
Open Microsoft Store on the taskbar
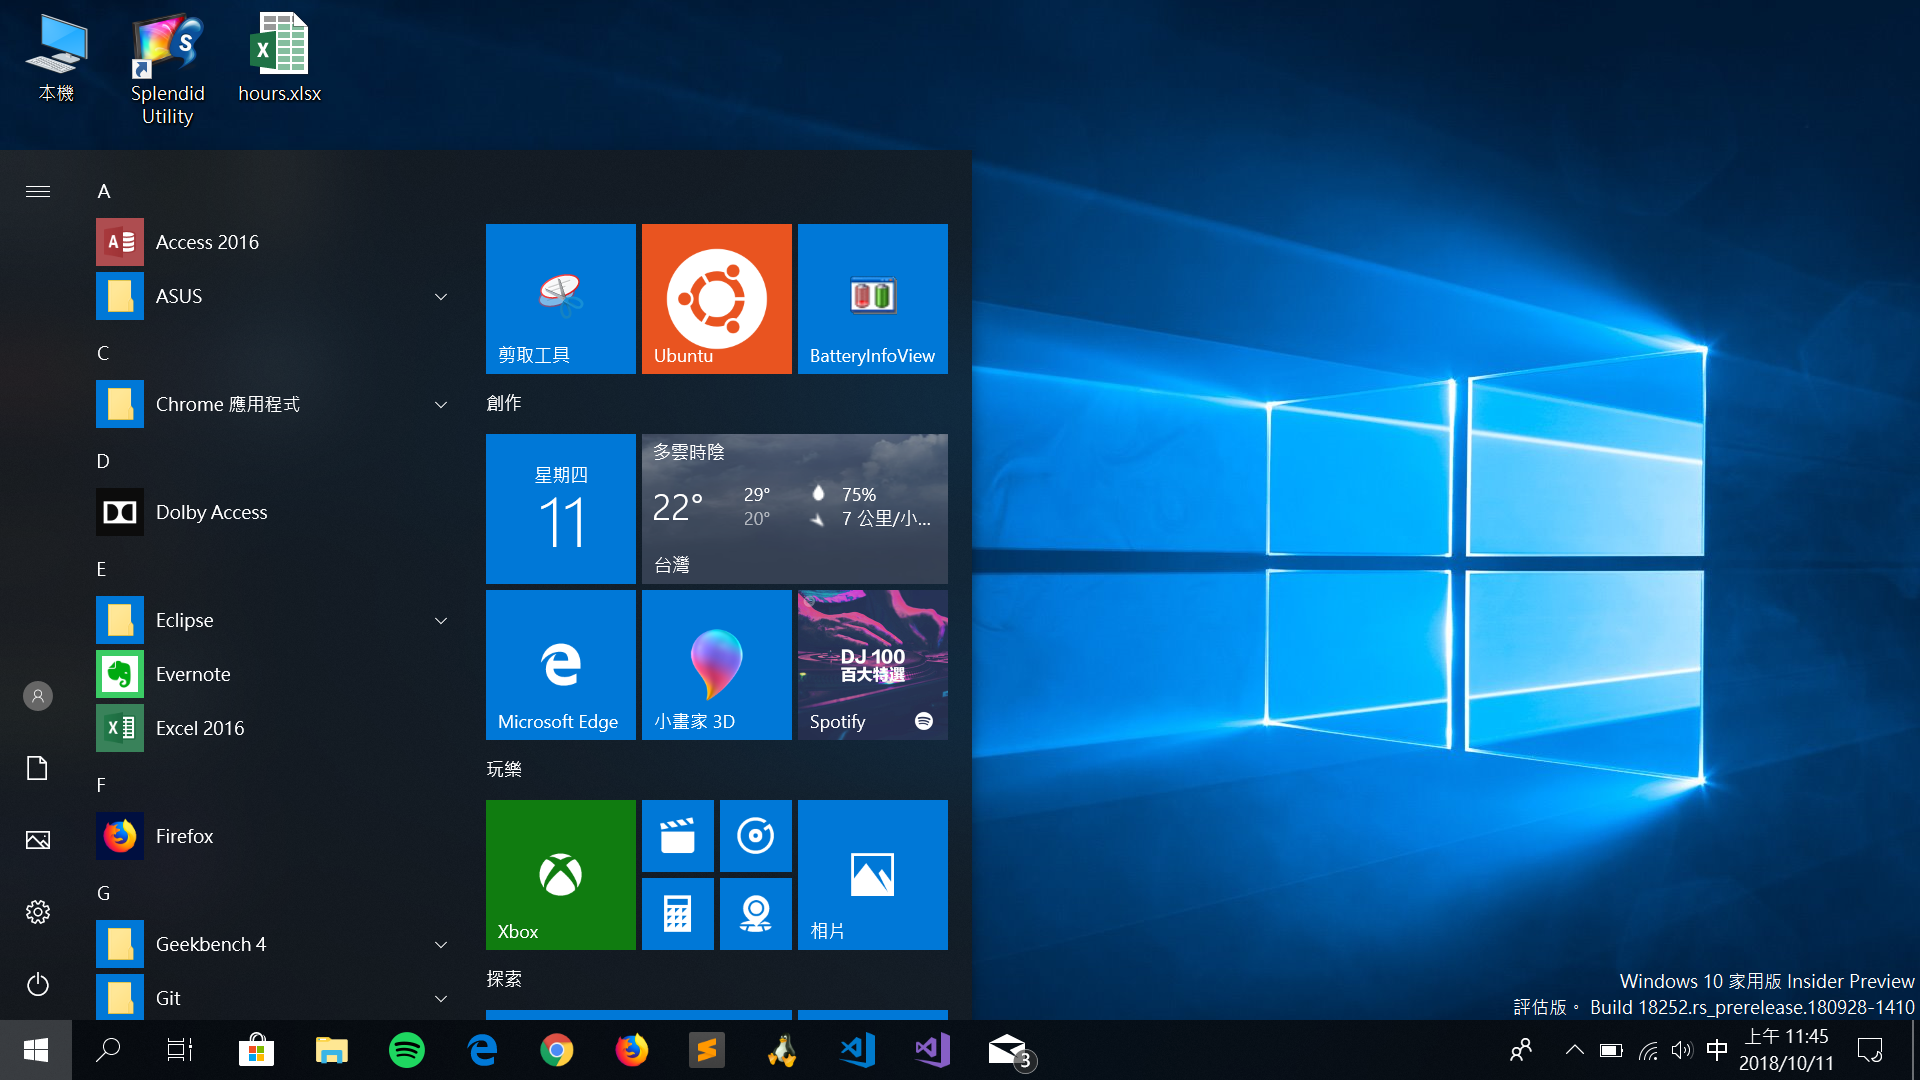click(257, 1050)
